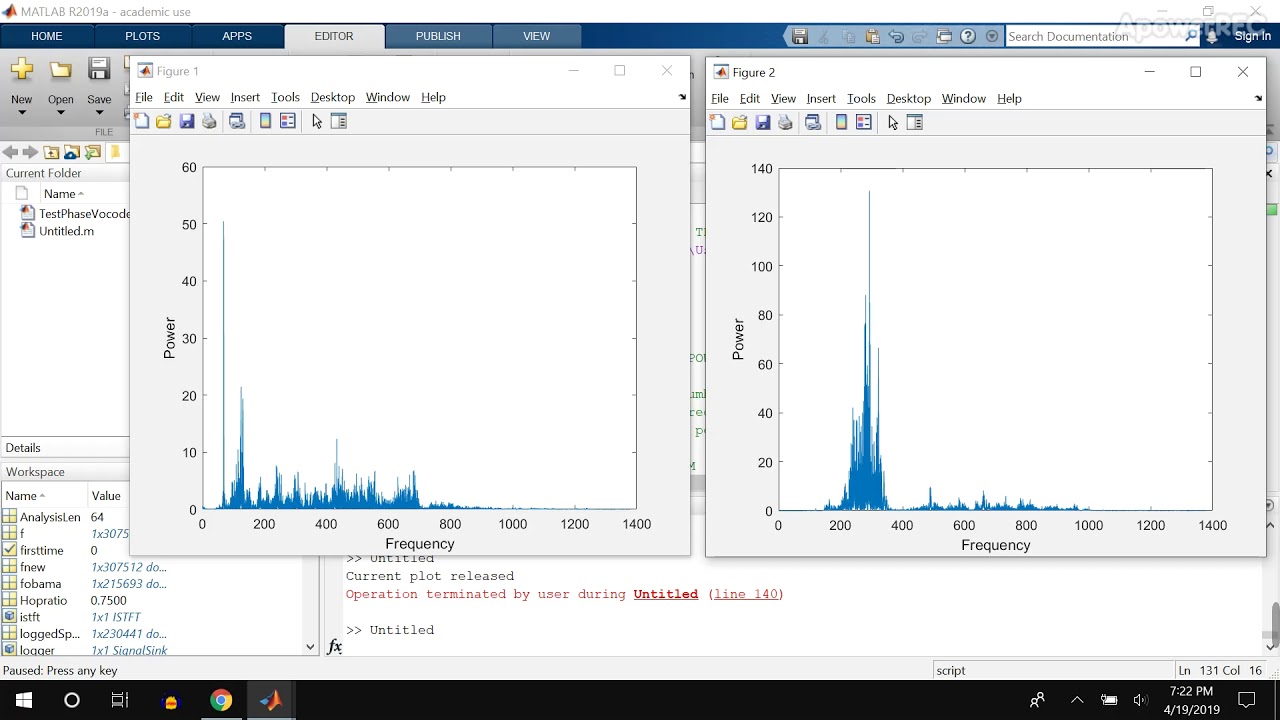Open Property Inspector icon in Figure 1

[339, 121]
